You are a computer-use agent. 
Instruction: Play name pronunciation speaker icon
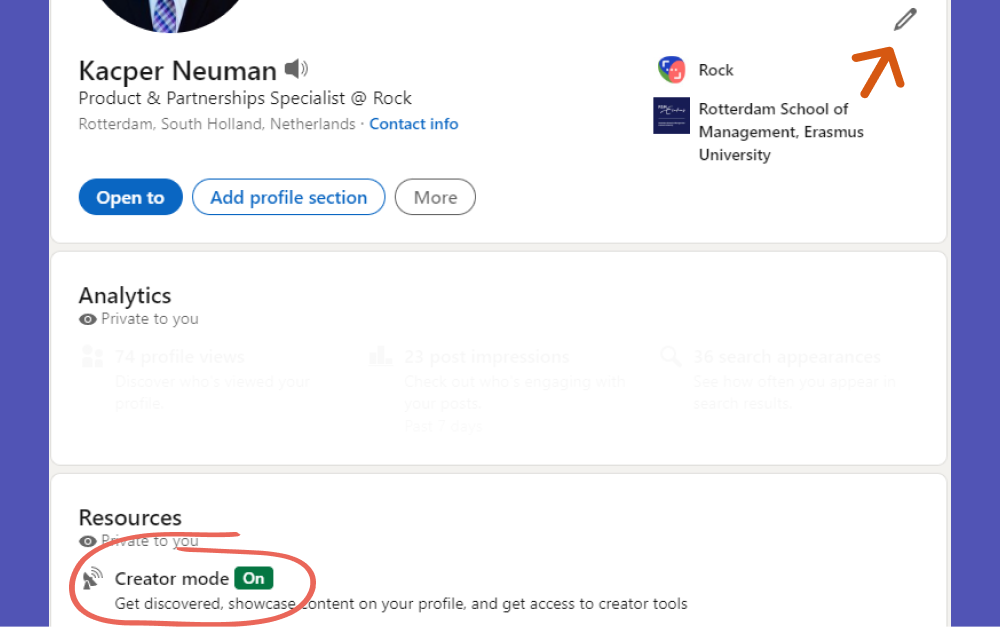coord(296,69)
